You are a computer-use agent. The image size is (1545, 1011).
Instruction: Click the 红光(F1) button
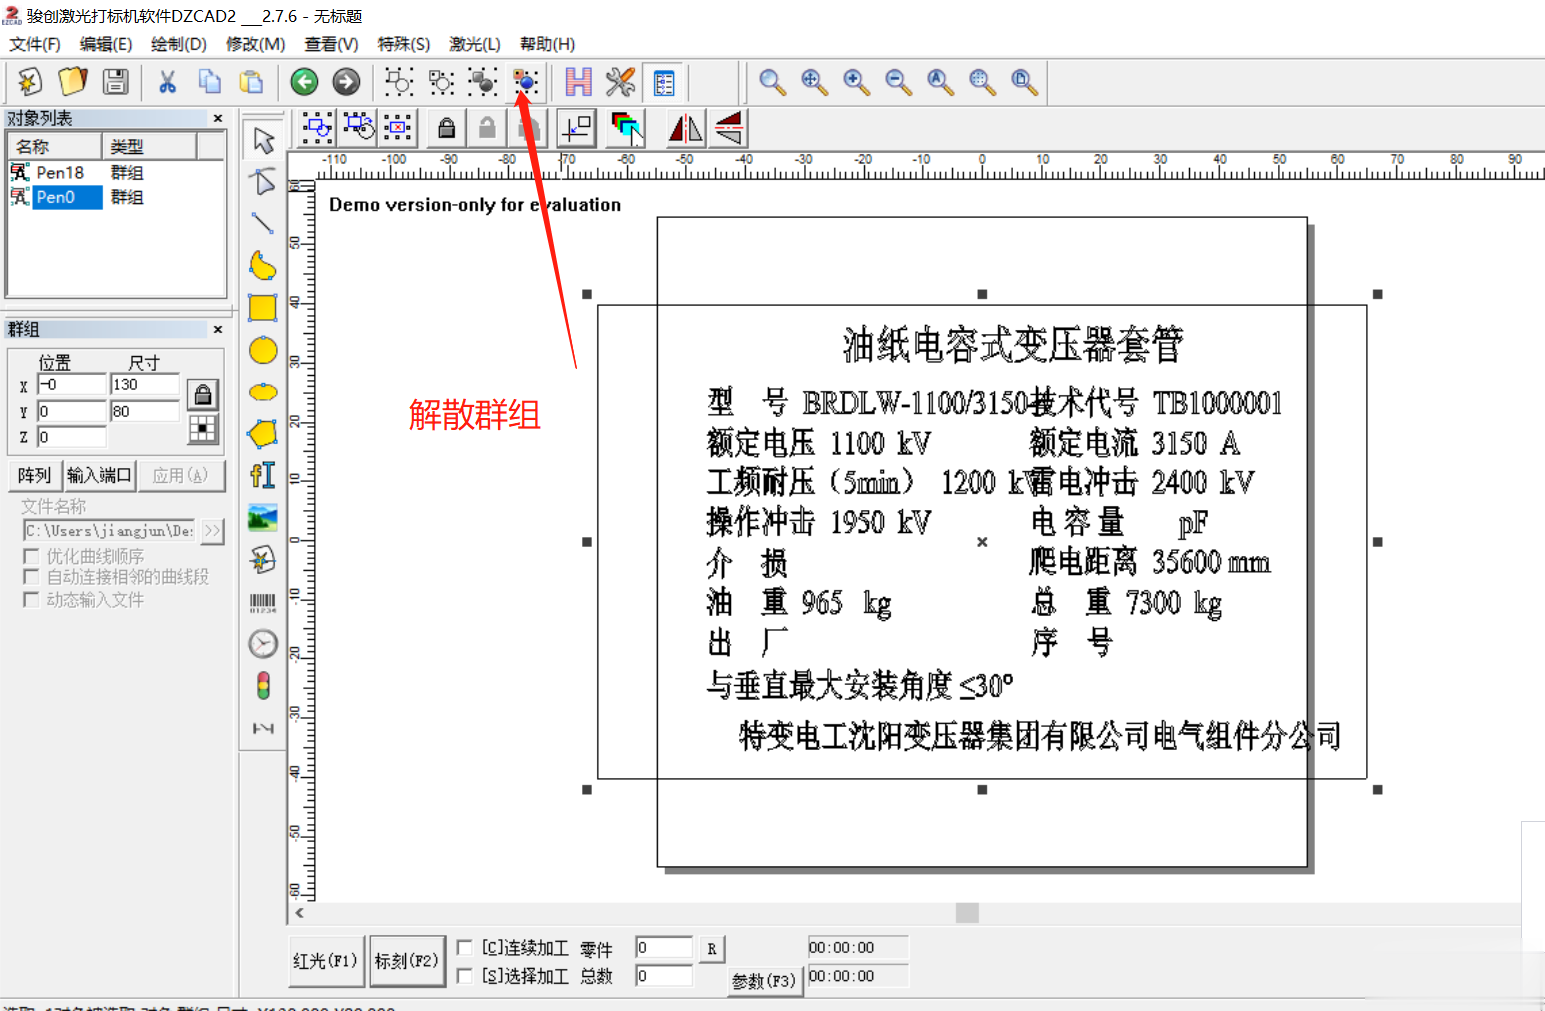tap(326, 961)
